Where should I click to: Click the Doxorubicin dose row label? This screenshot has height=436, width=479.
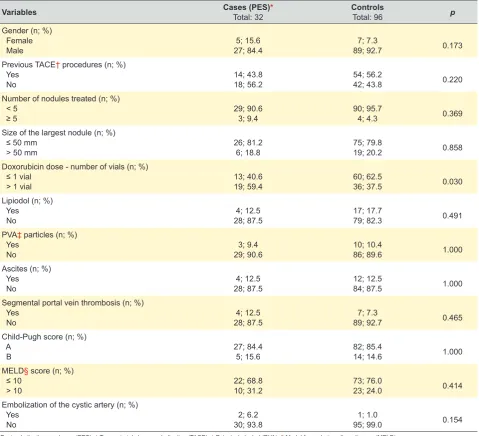(75, 167)
